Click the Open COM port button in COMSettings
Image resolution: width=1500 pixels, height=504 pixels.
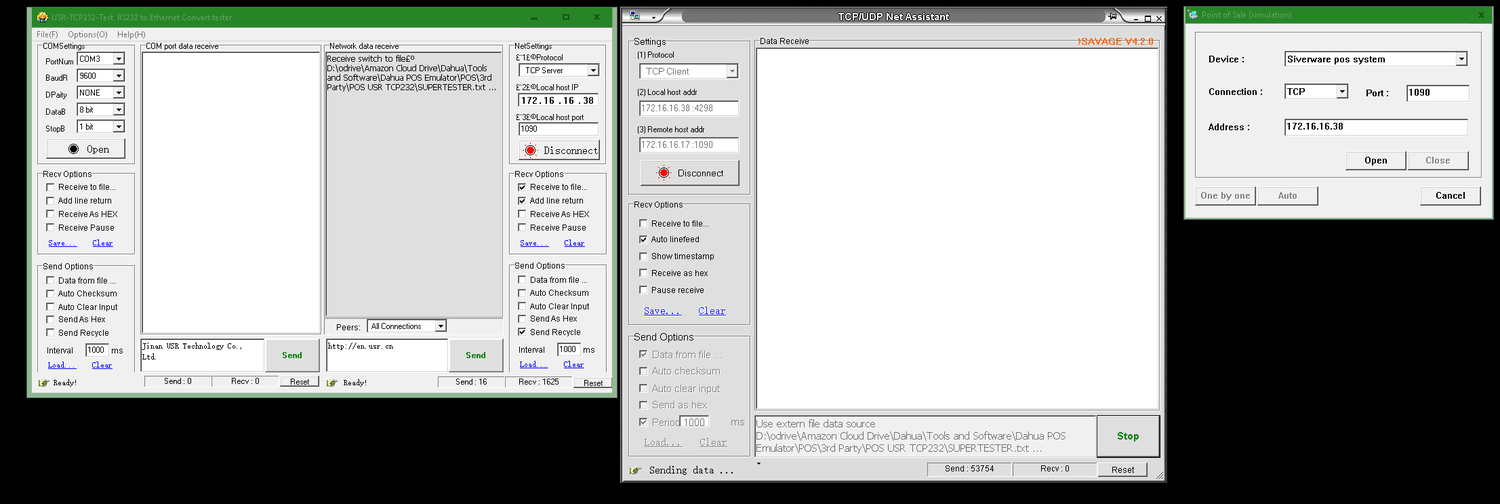(86, 149)
